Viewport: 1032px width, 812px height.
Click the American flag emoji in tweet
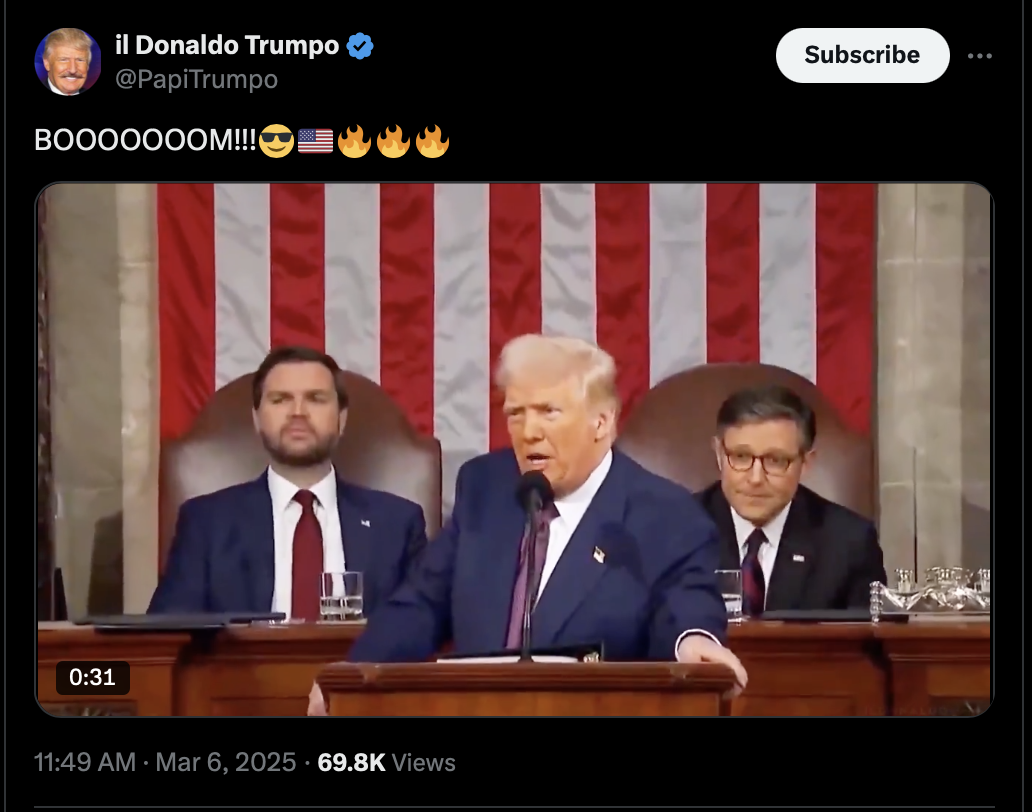pyautogui.click(x=315, y=141)
